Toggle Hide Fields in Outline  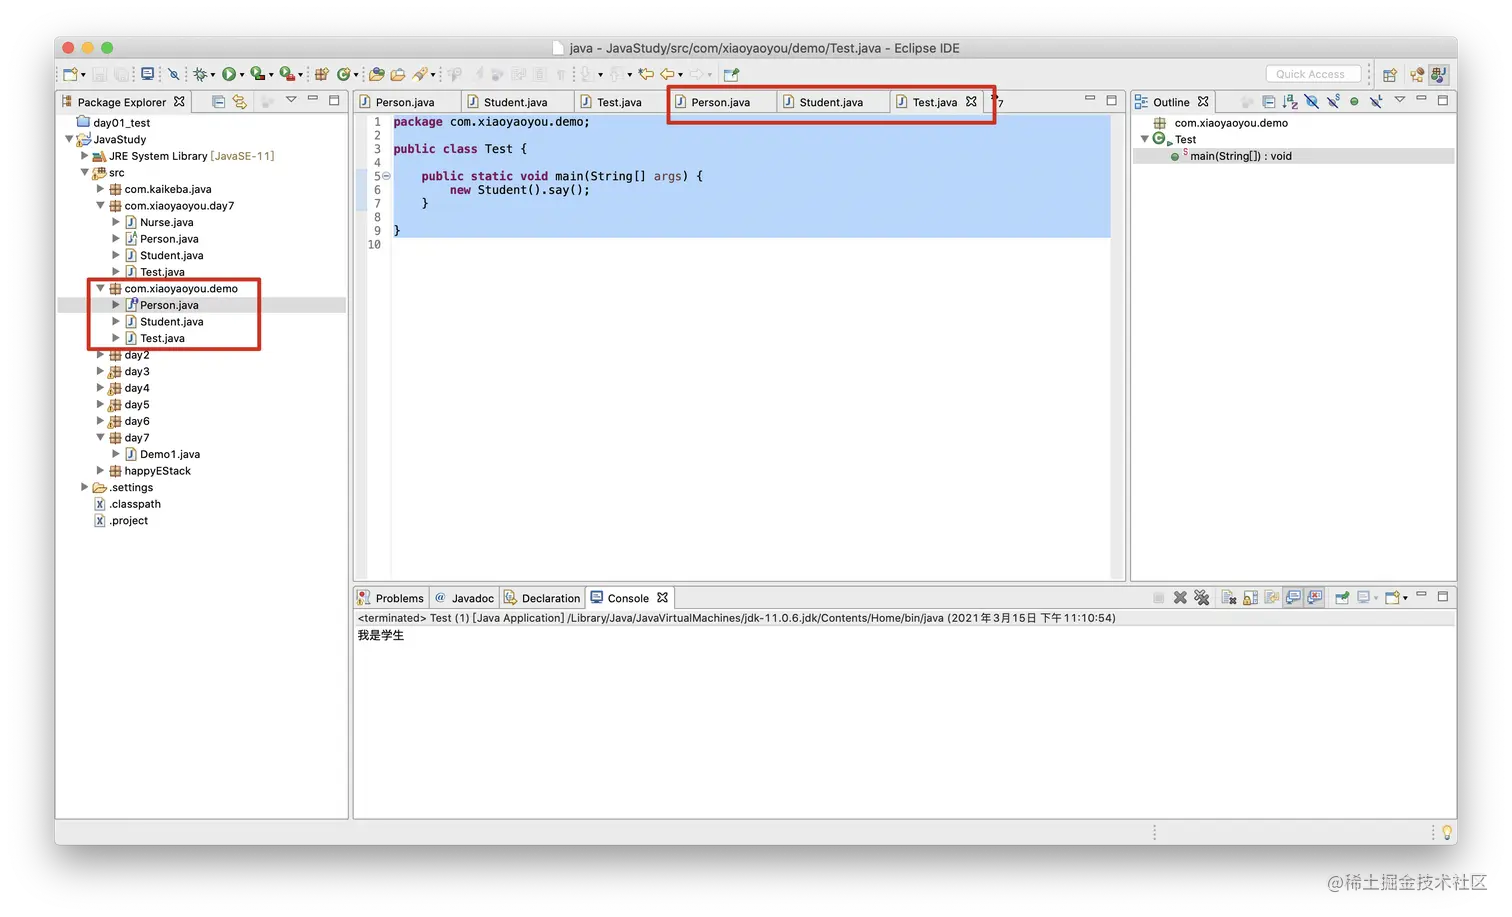[x=1311, y=101]
